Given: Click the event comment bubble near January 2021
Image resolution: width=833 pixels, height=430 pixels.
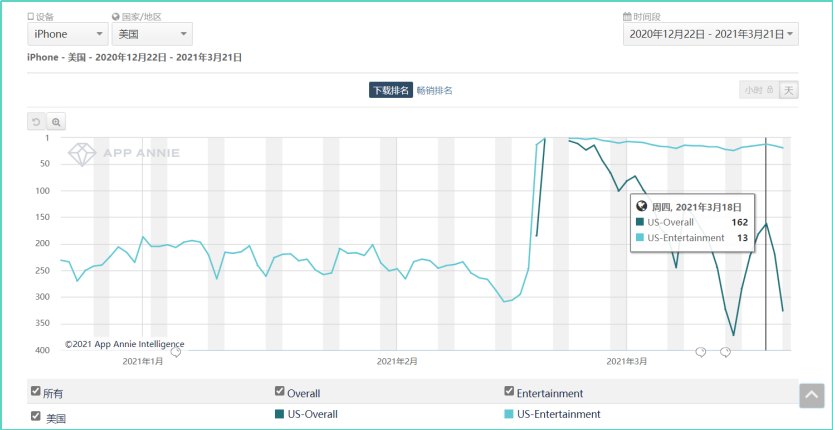Looking at the screenshot, I should (x=176, y=352).
